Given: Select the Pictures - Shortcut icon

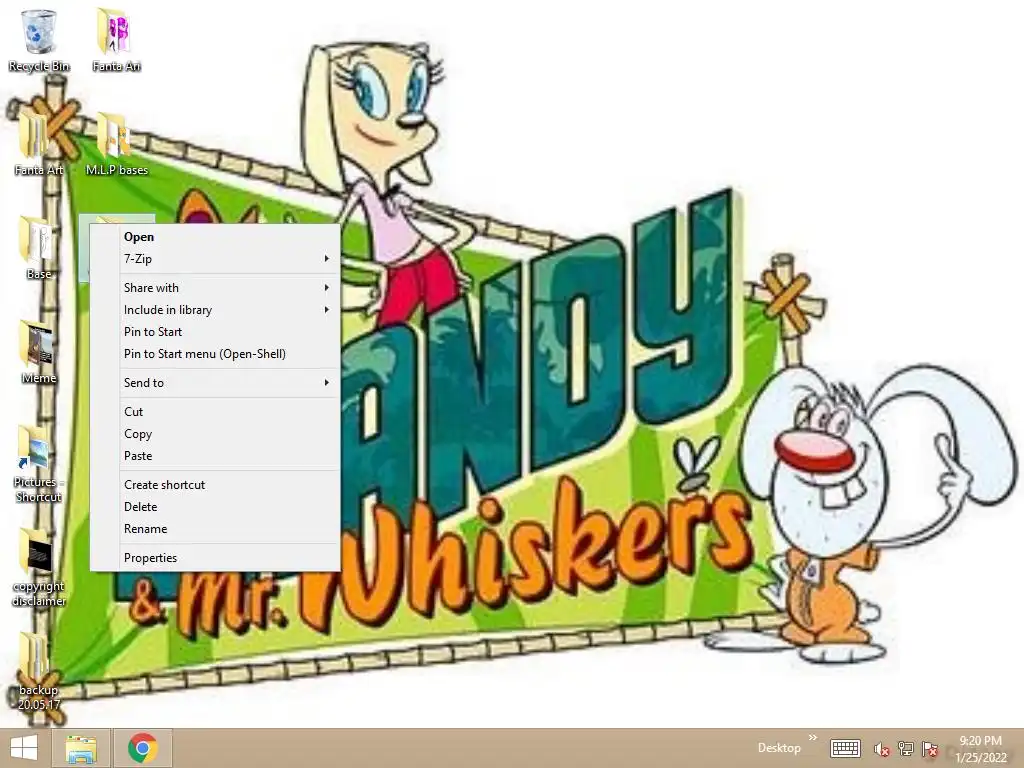Looking at the screenshot, I should [39, 464].
